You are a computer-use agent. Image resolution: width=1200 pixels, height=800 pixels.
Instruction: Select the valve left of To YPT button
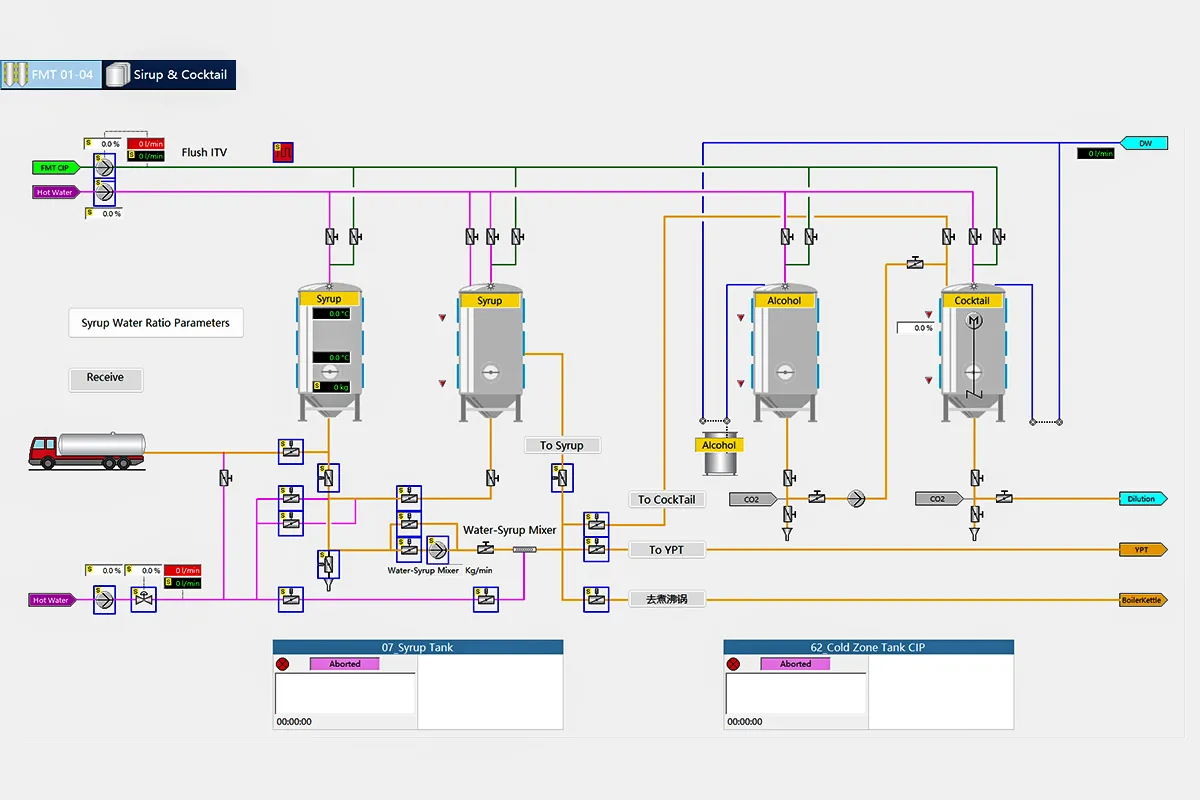click(597, 548)
